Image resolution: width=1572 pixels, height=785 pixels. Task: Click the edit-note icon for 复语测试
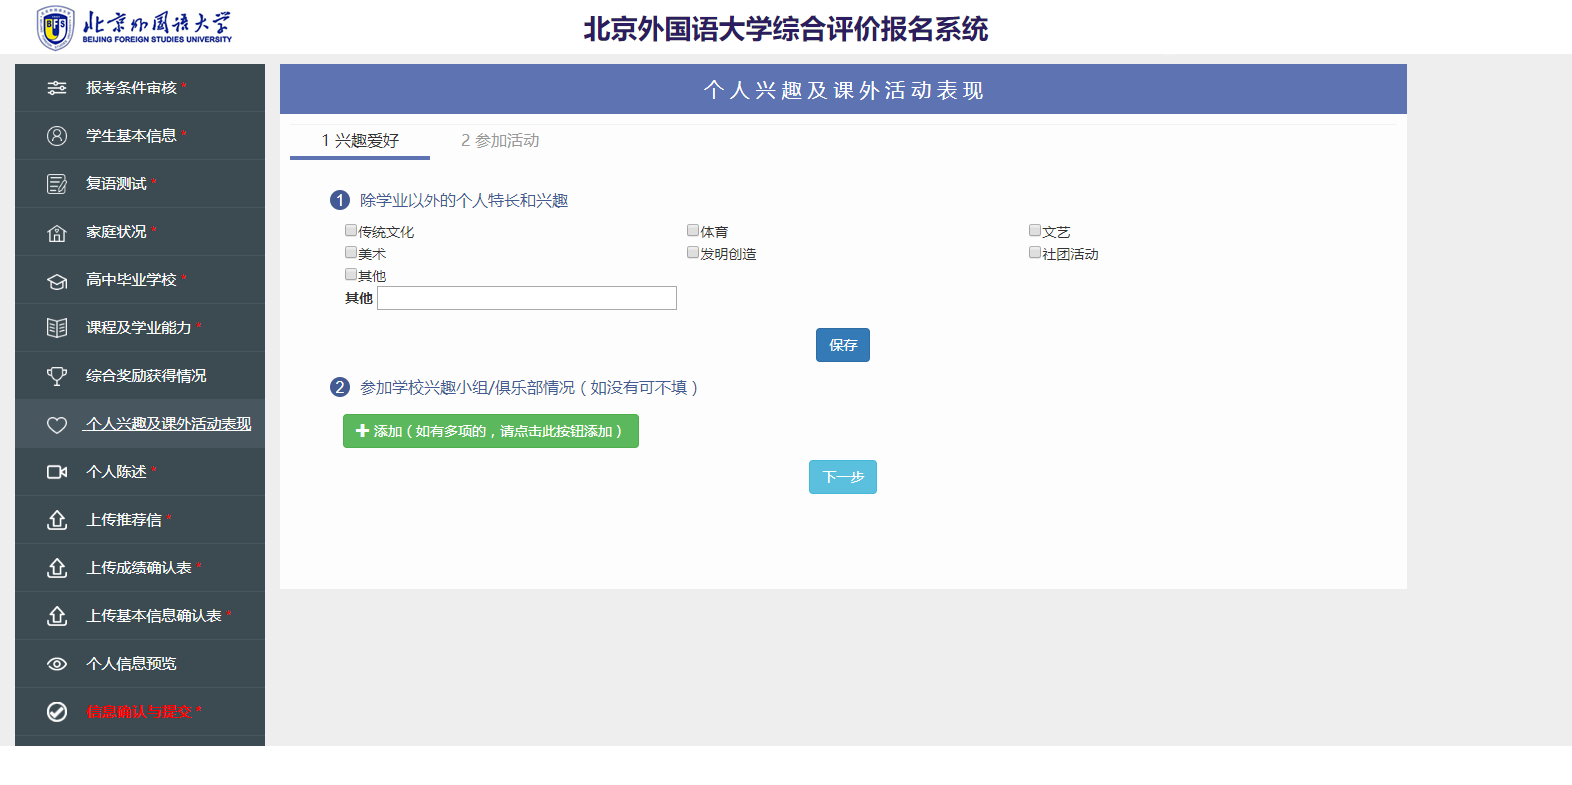(x=57, y=184)
